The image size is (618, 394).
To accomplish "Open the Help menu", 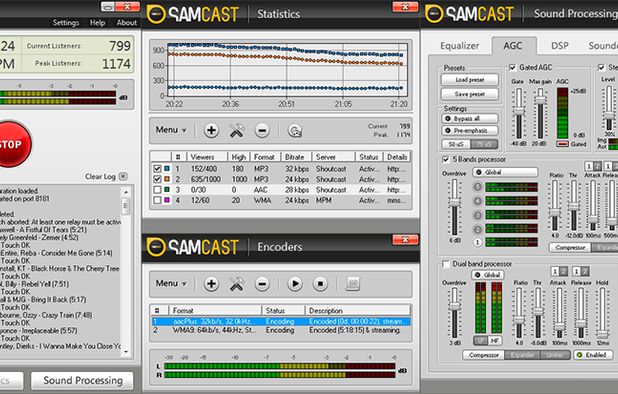I will click(x=97, y=23).
